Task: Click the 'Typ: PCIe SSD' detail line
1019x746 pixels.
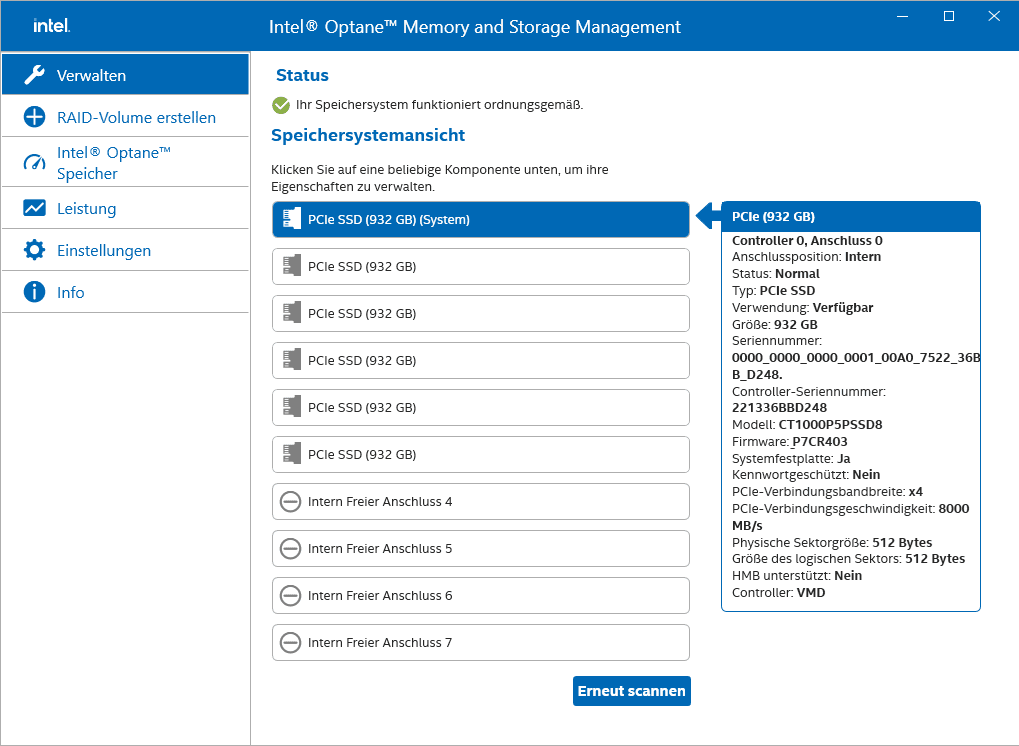Action: [773, 290]
